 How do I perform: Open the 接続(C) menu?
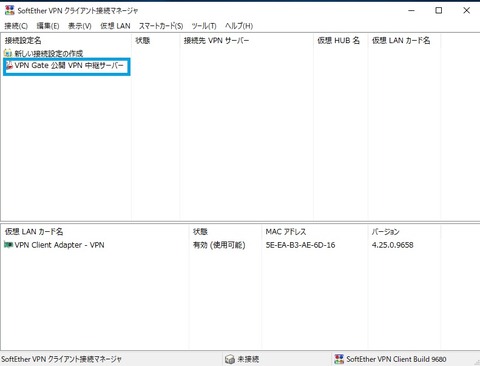[x=16, y=26]
